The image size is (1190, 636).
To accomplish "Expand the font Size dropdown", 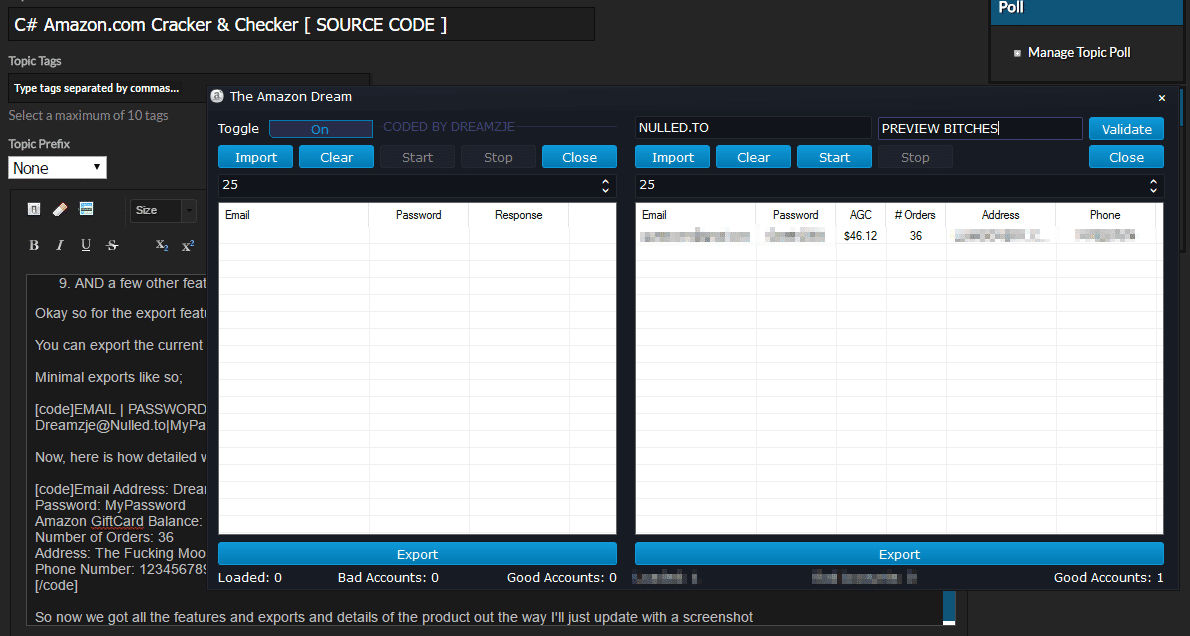I will (x=165, y=210).
